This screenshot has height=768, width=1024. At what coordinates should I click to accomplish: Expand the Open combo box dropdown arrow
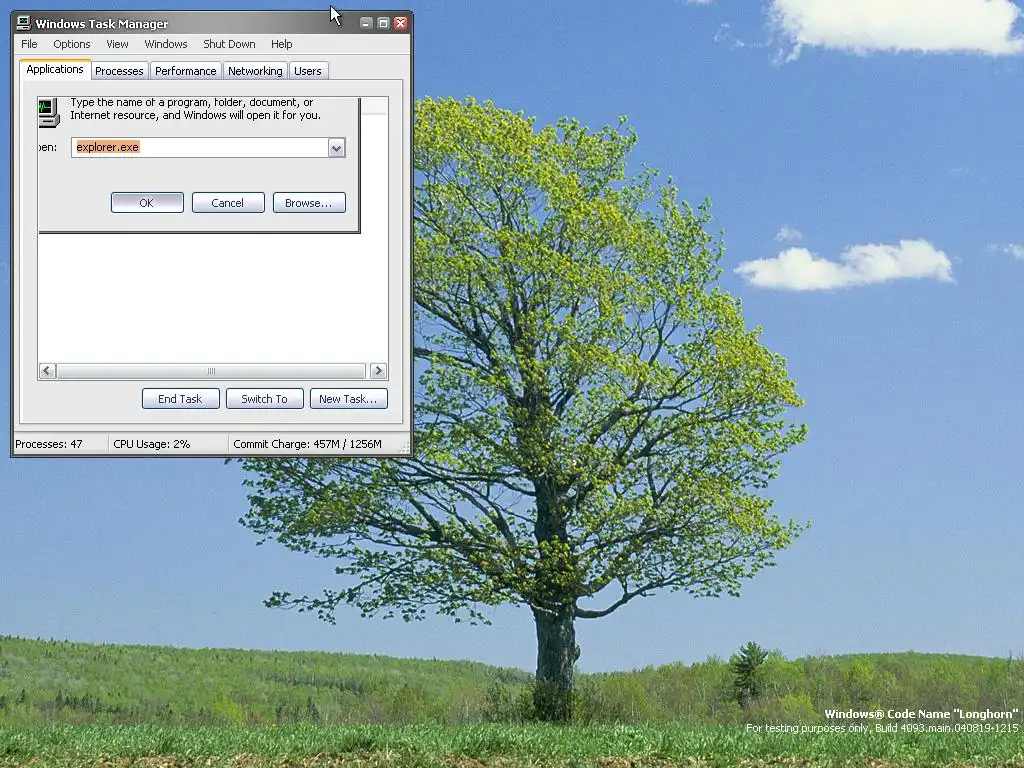point(336,148)
